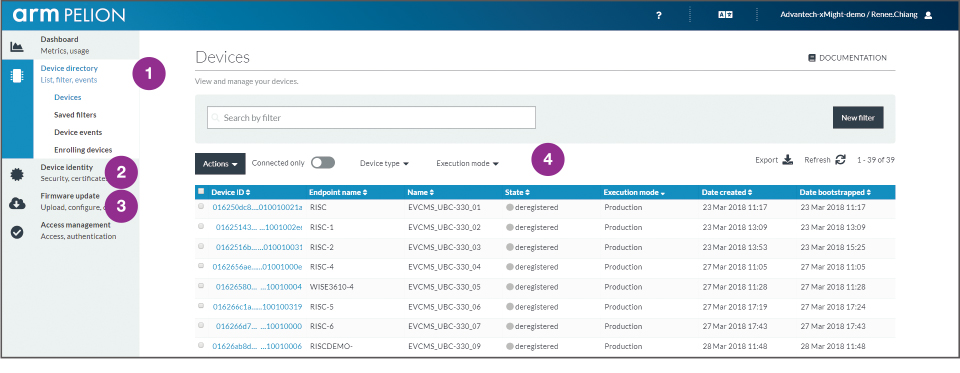
Task: Click the WISE3610-4 endpoint name cell
Action: [x=332, y=287]
